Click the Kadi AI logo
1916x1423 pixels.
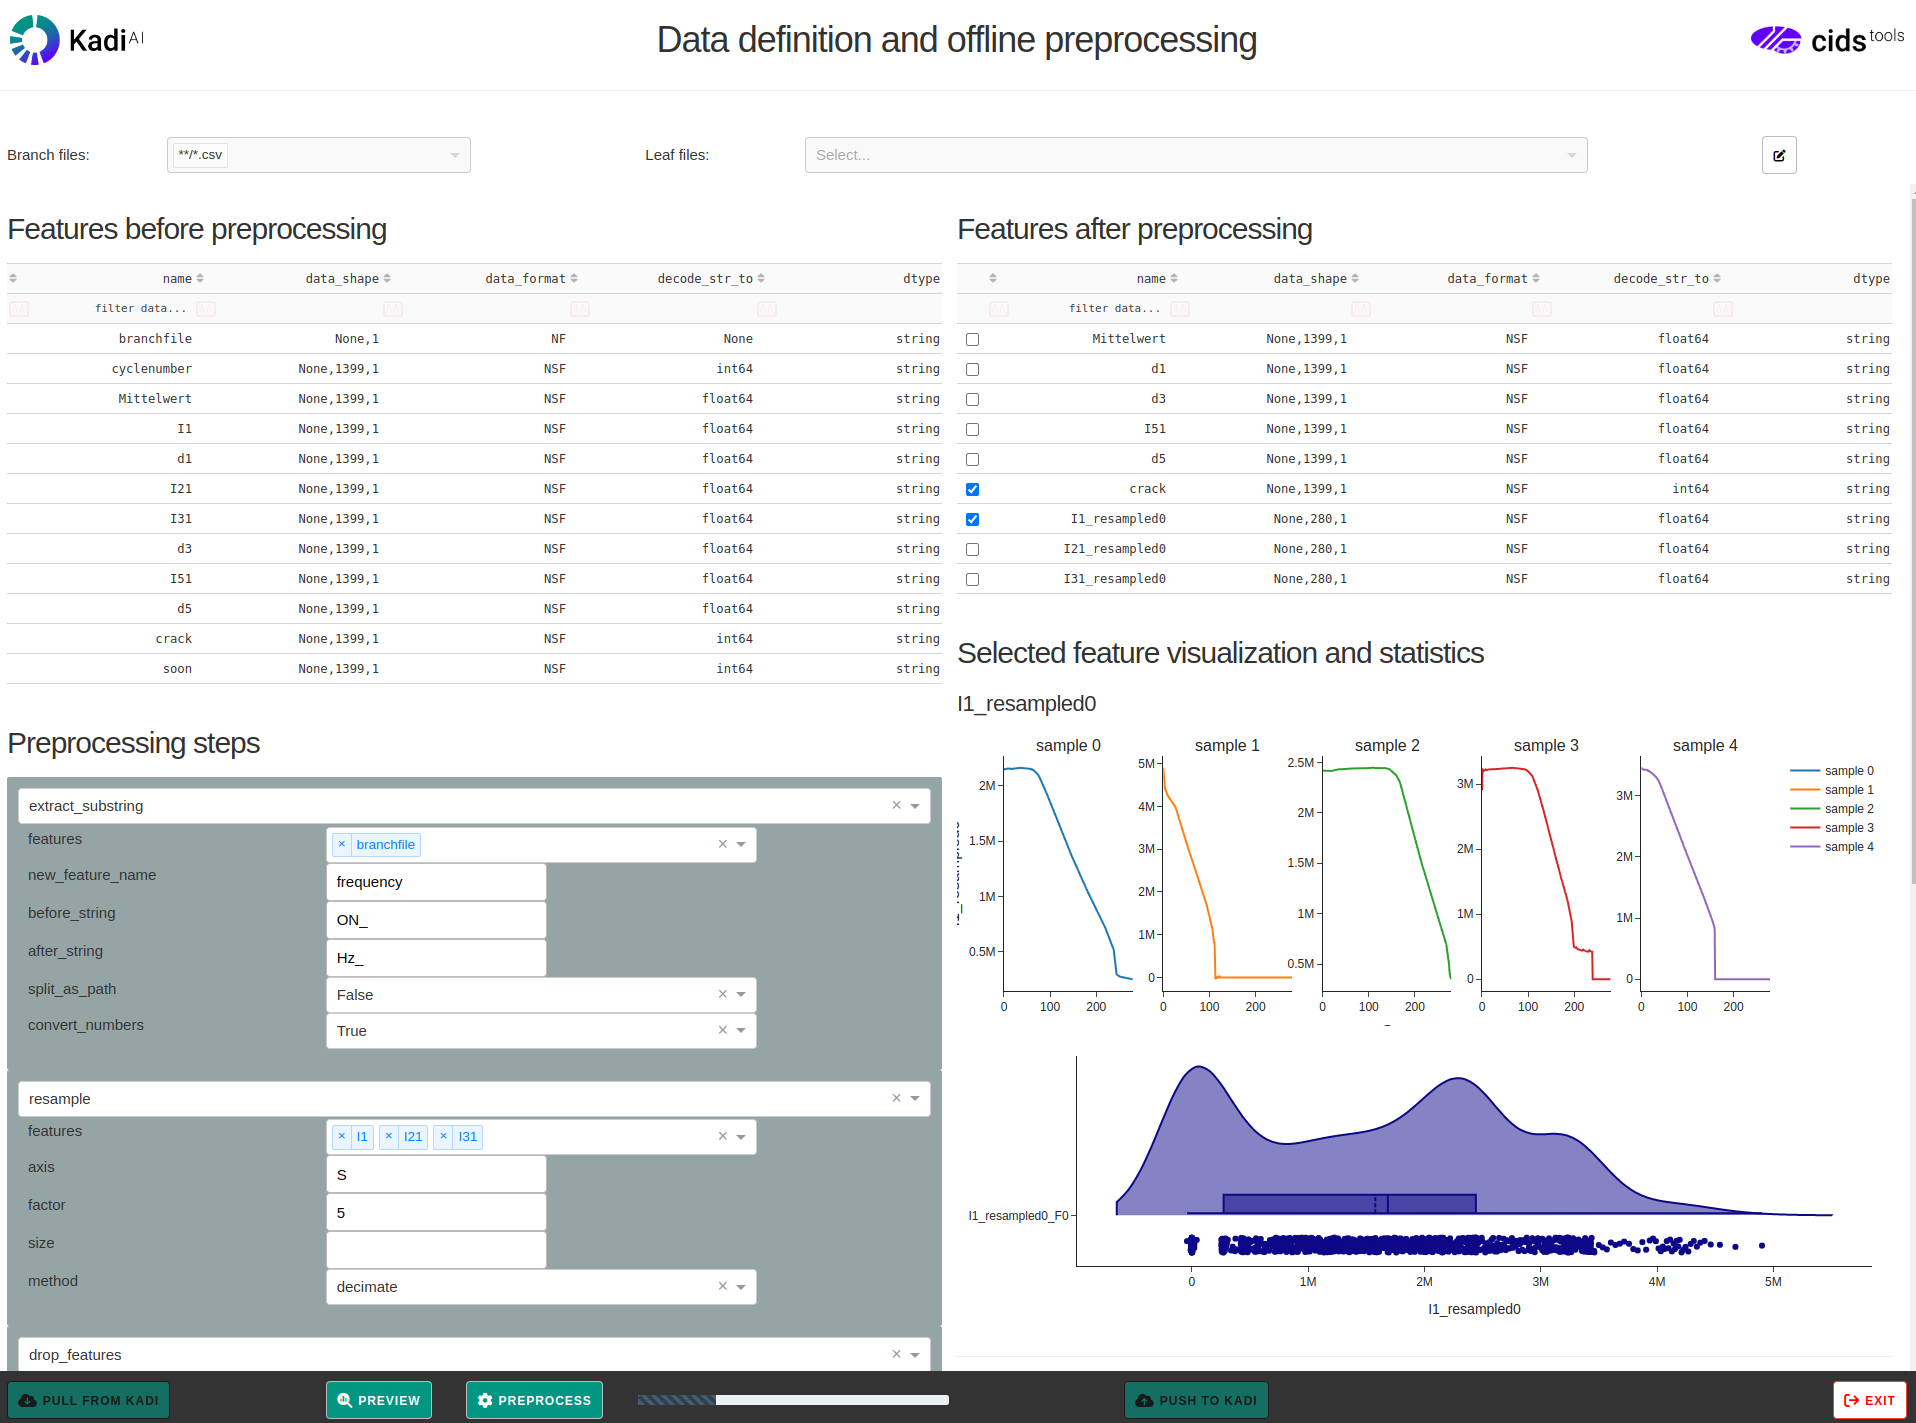coord(77,40)
